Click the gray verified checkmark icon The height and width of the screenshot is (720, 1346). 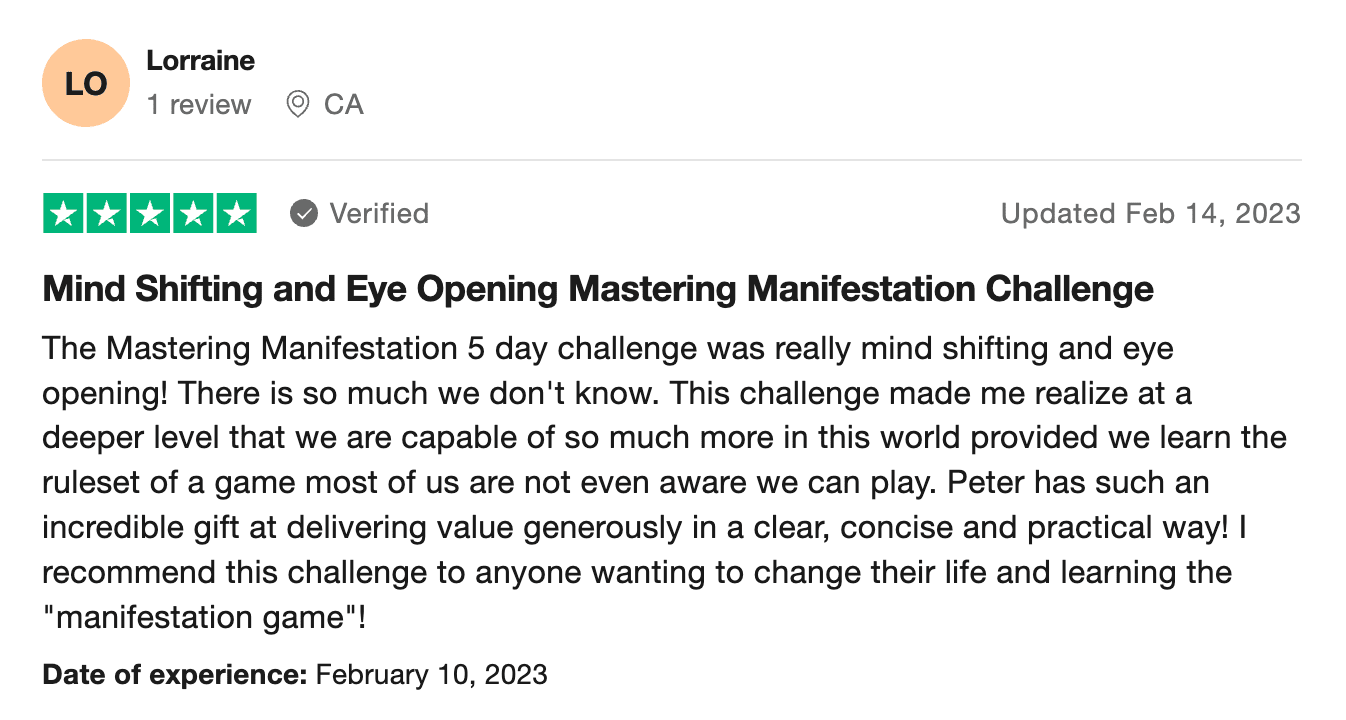click(x=304, y=213)
